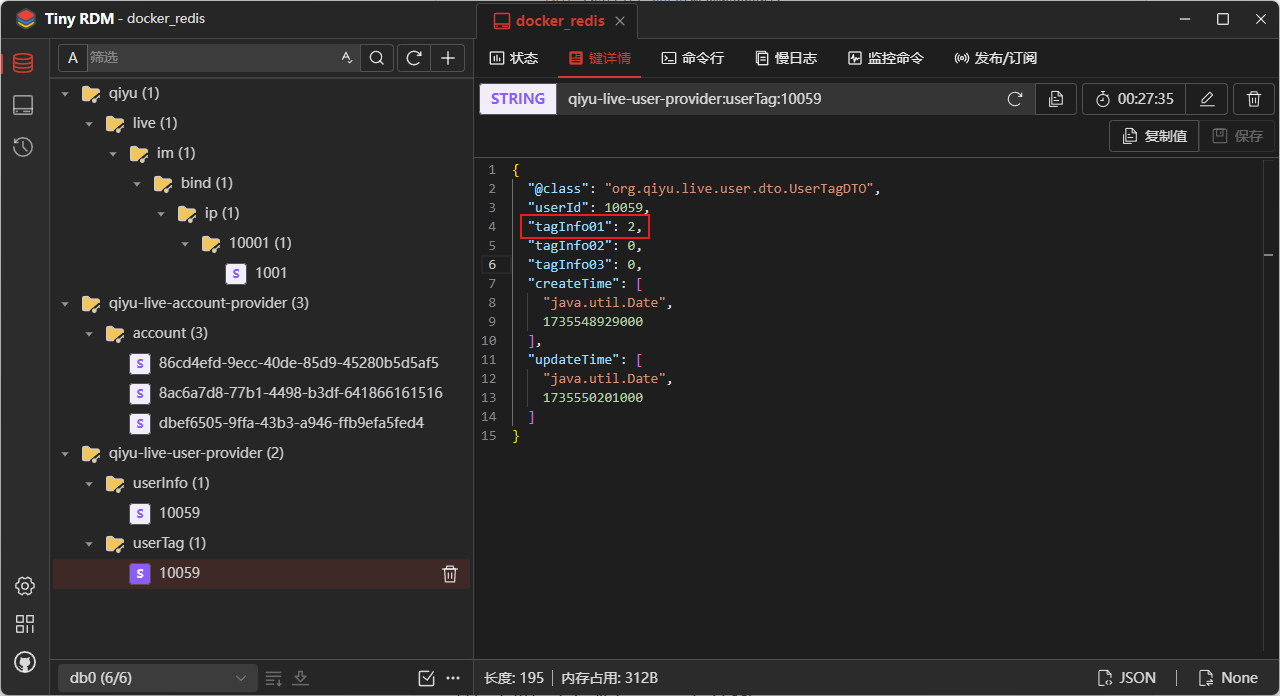
Task: Add a new key with plus button
Action: coord(447,58)
